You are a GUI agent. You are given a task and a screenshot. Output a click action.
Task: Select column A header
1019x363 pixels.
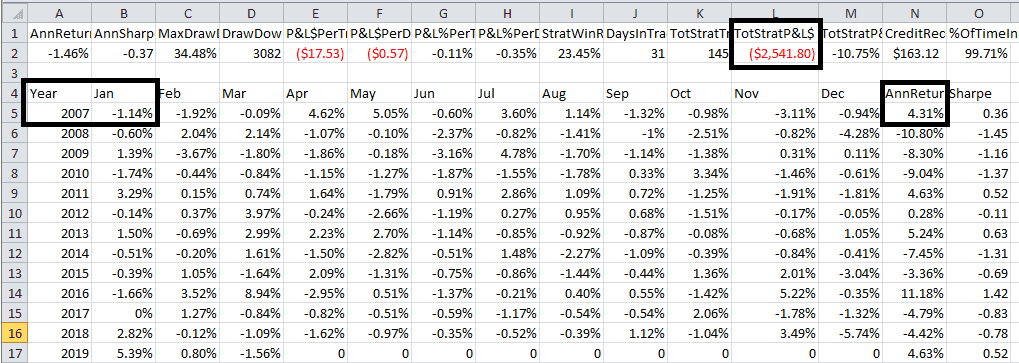click(59, 12)
